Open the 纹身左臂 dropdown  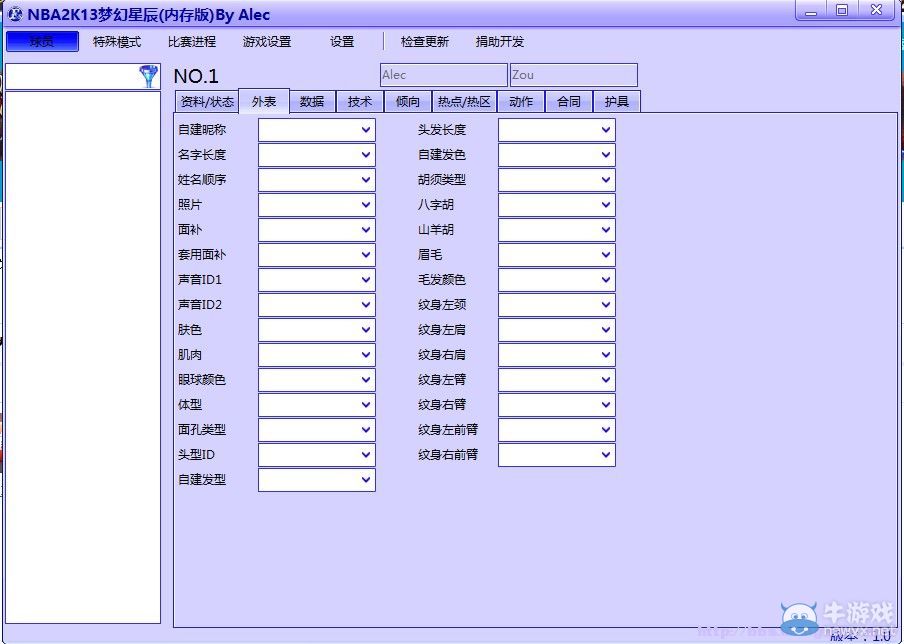click(x=556, y=380)
